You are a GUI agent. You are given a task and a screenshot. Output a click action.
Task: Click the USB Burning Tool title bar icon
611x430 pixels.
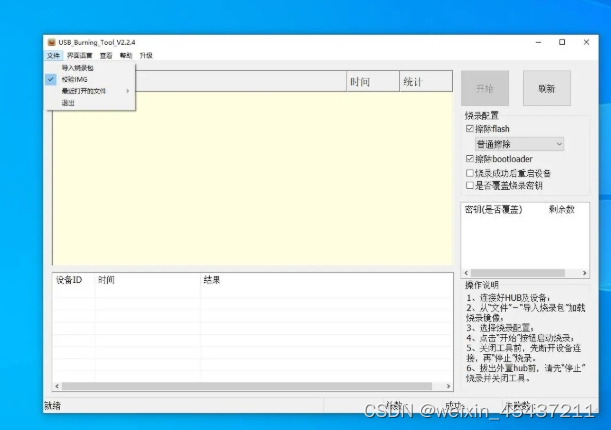(51, 42)
